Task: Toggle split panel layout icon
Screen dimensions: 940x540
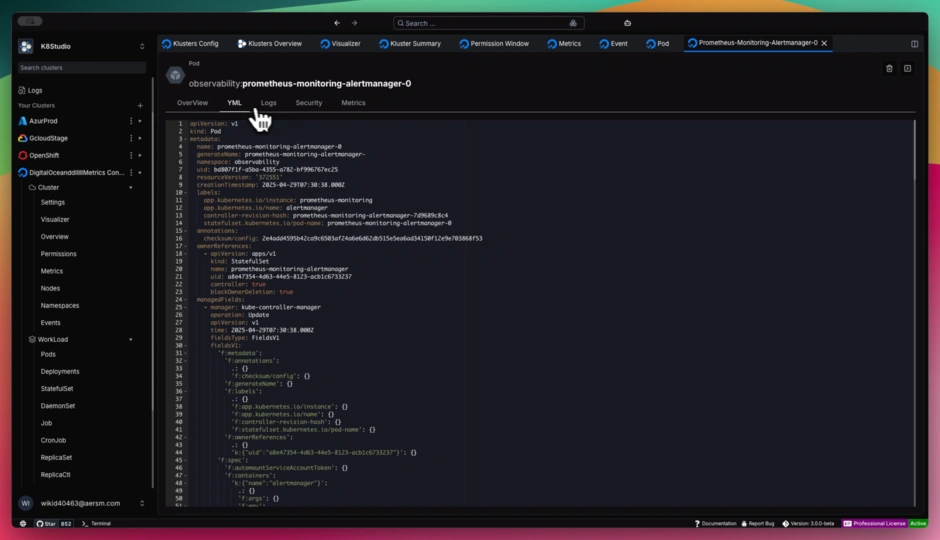Action: 915,44
